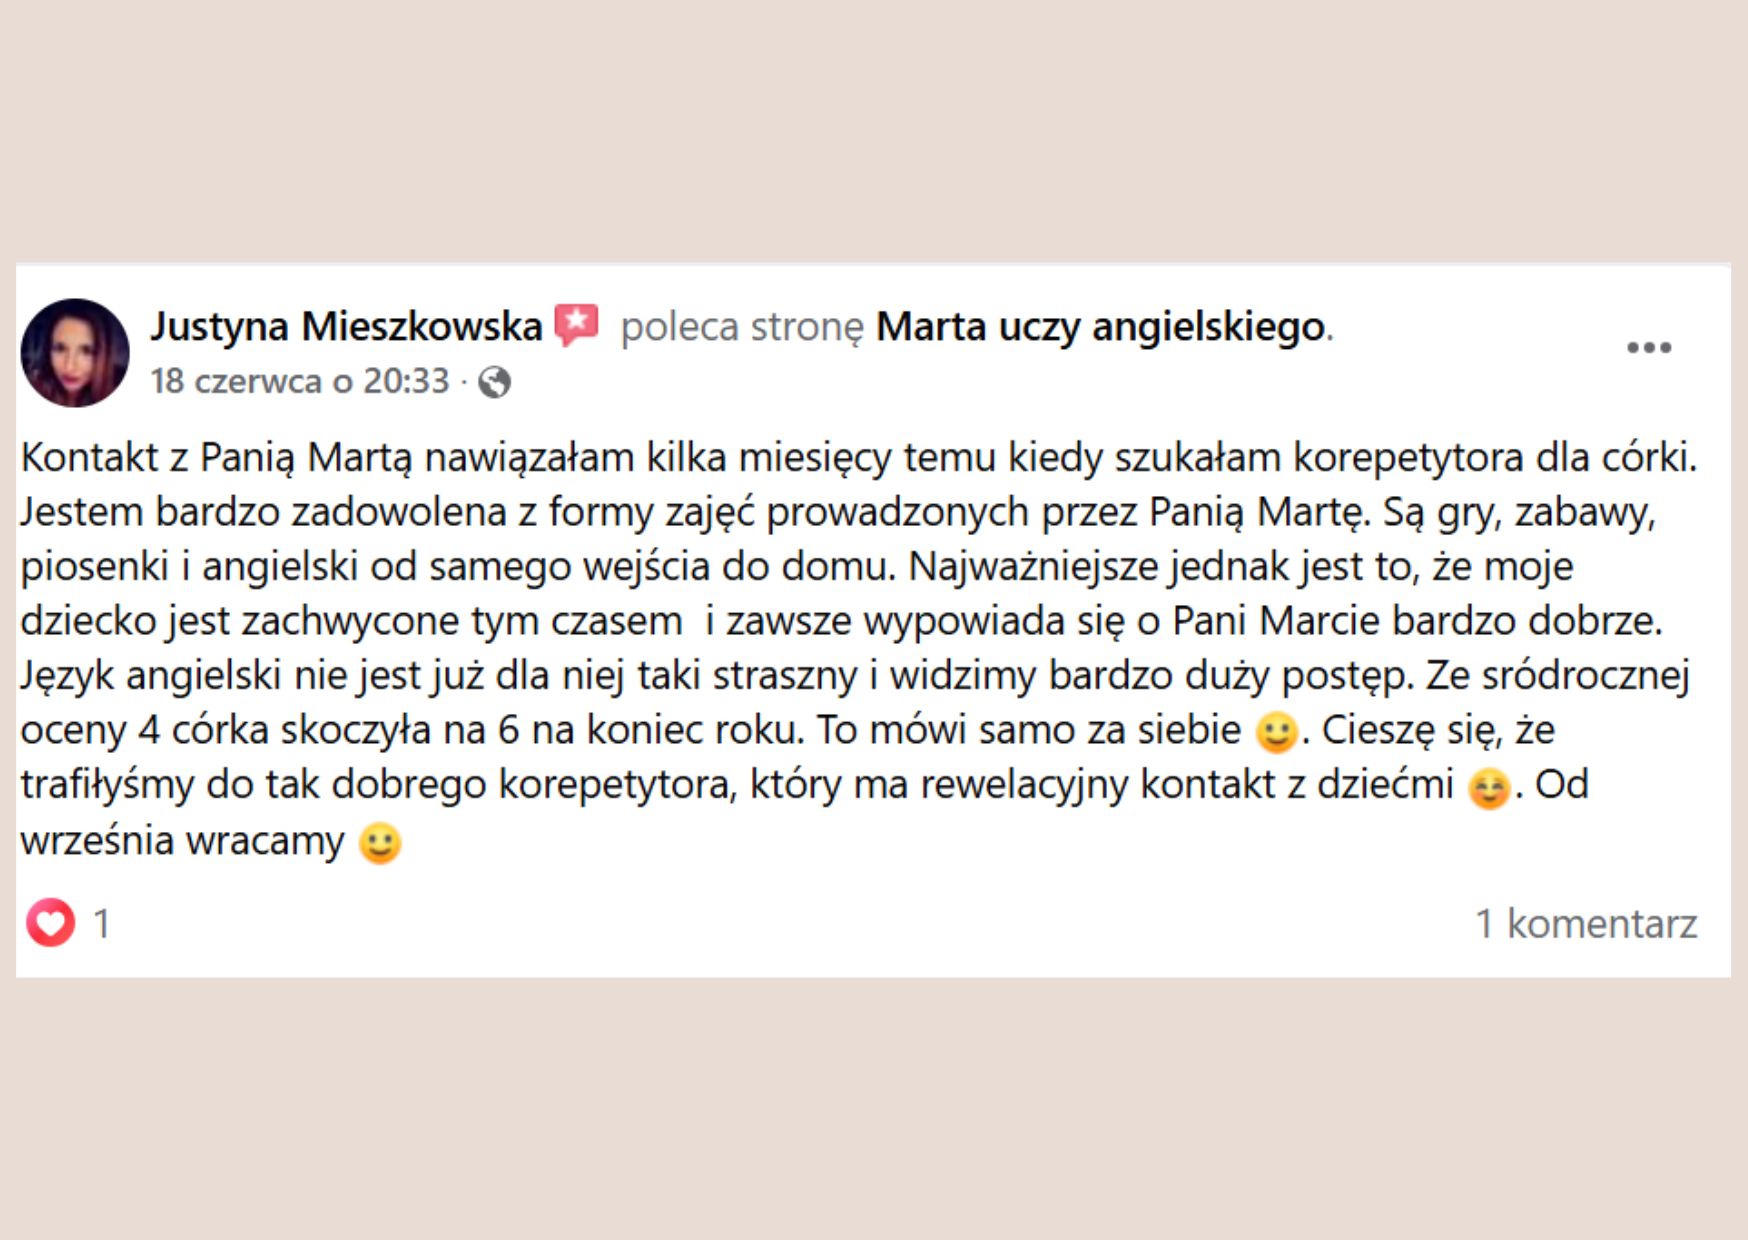Click the "poleca stronę" text
This screenshot has width=1748, height=1240.
(741, 326)
